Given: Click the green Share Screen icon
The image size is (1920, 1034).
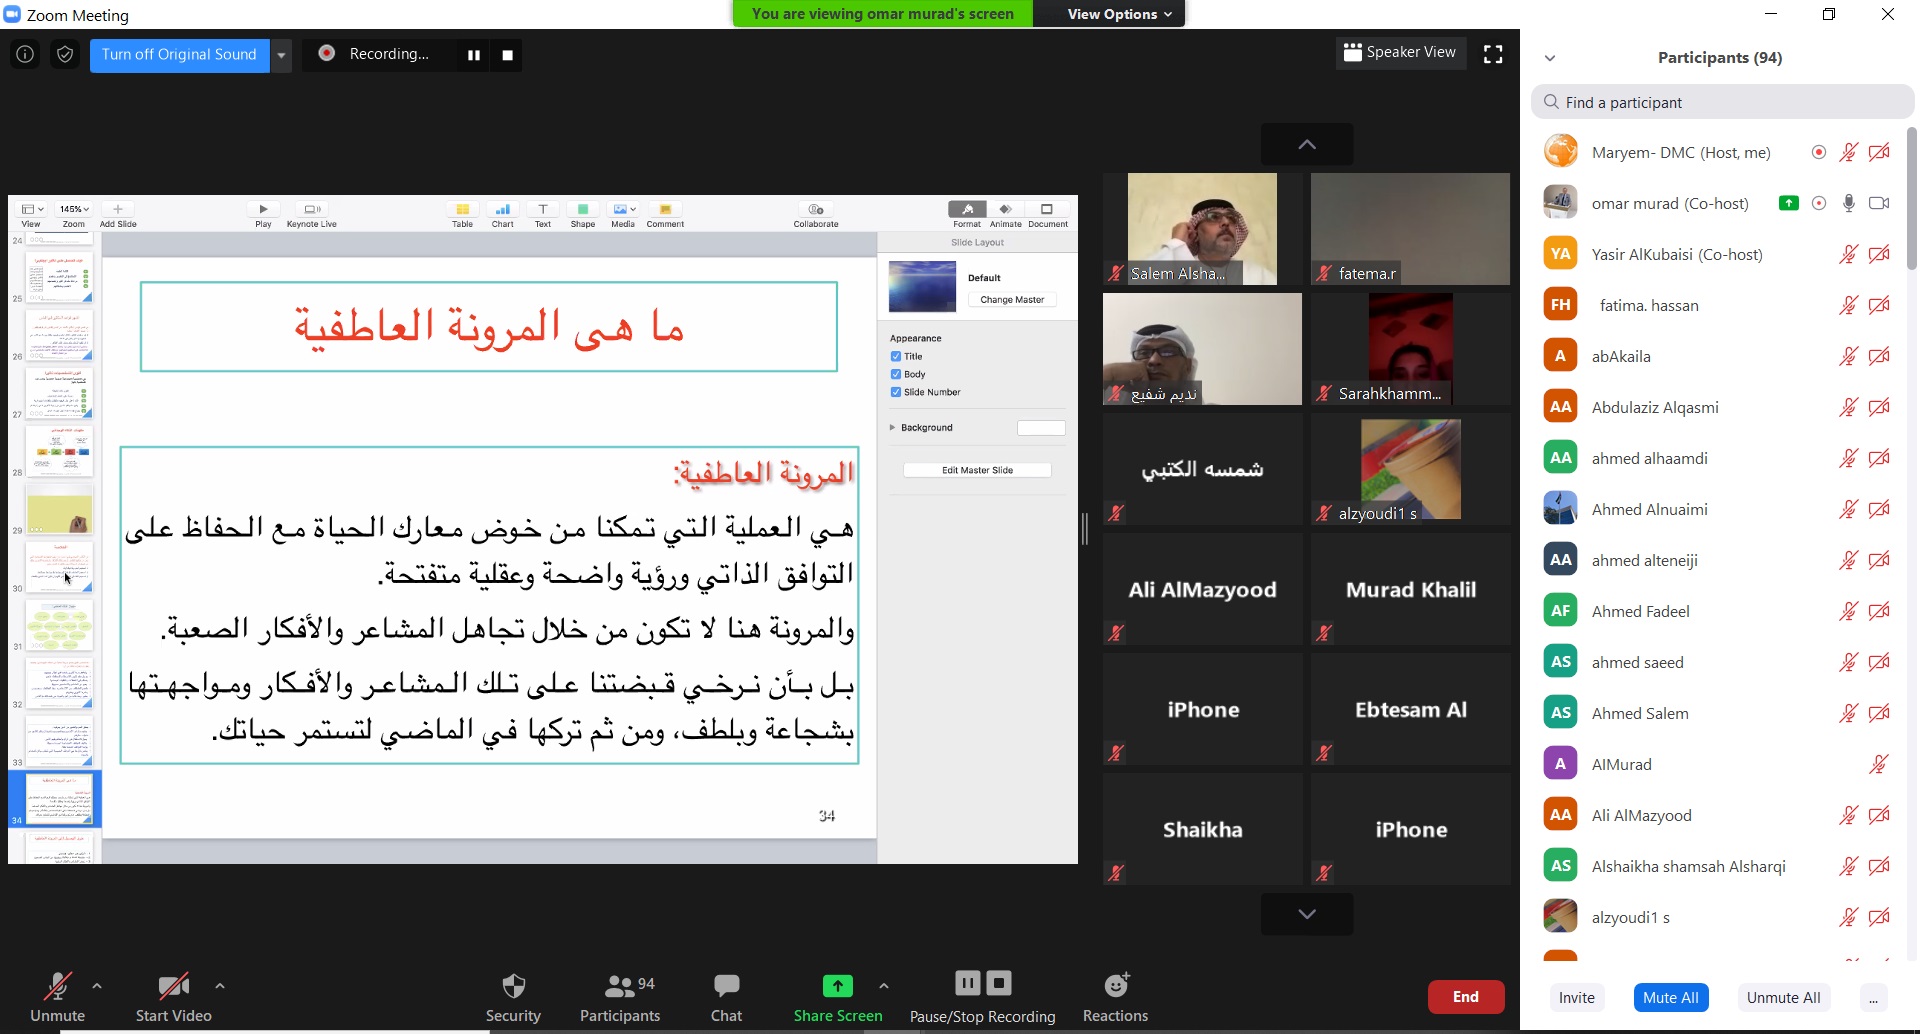Looking at the screenshot, I should coord(837,986).
